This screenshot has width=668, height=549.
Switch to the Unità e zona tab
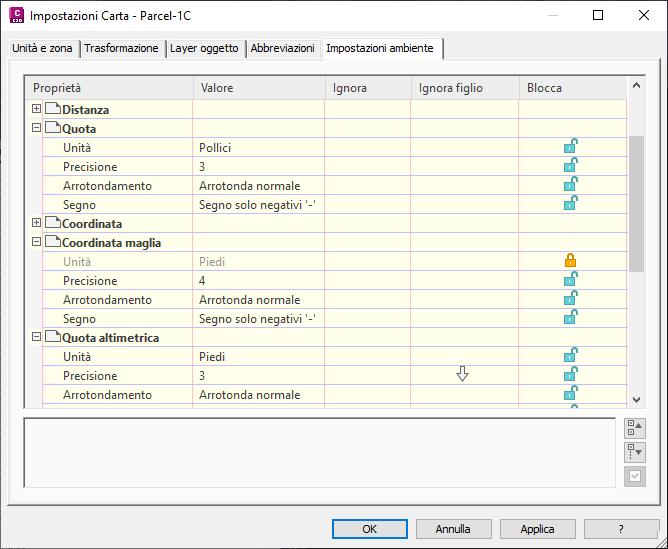pyautogui.click(x=42, y=49)
